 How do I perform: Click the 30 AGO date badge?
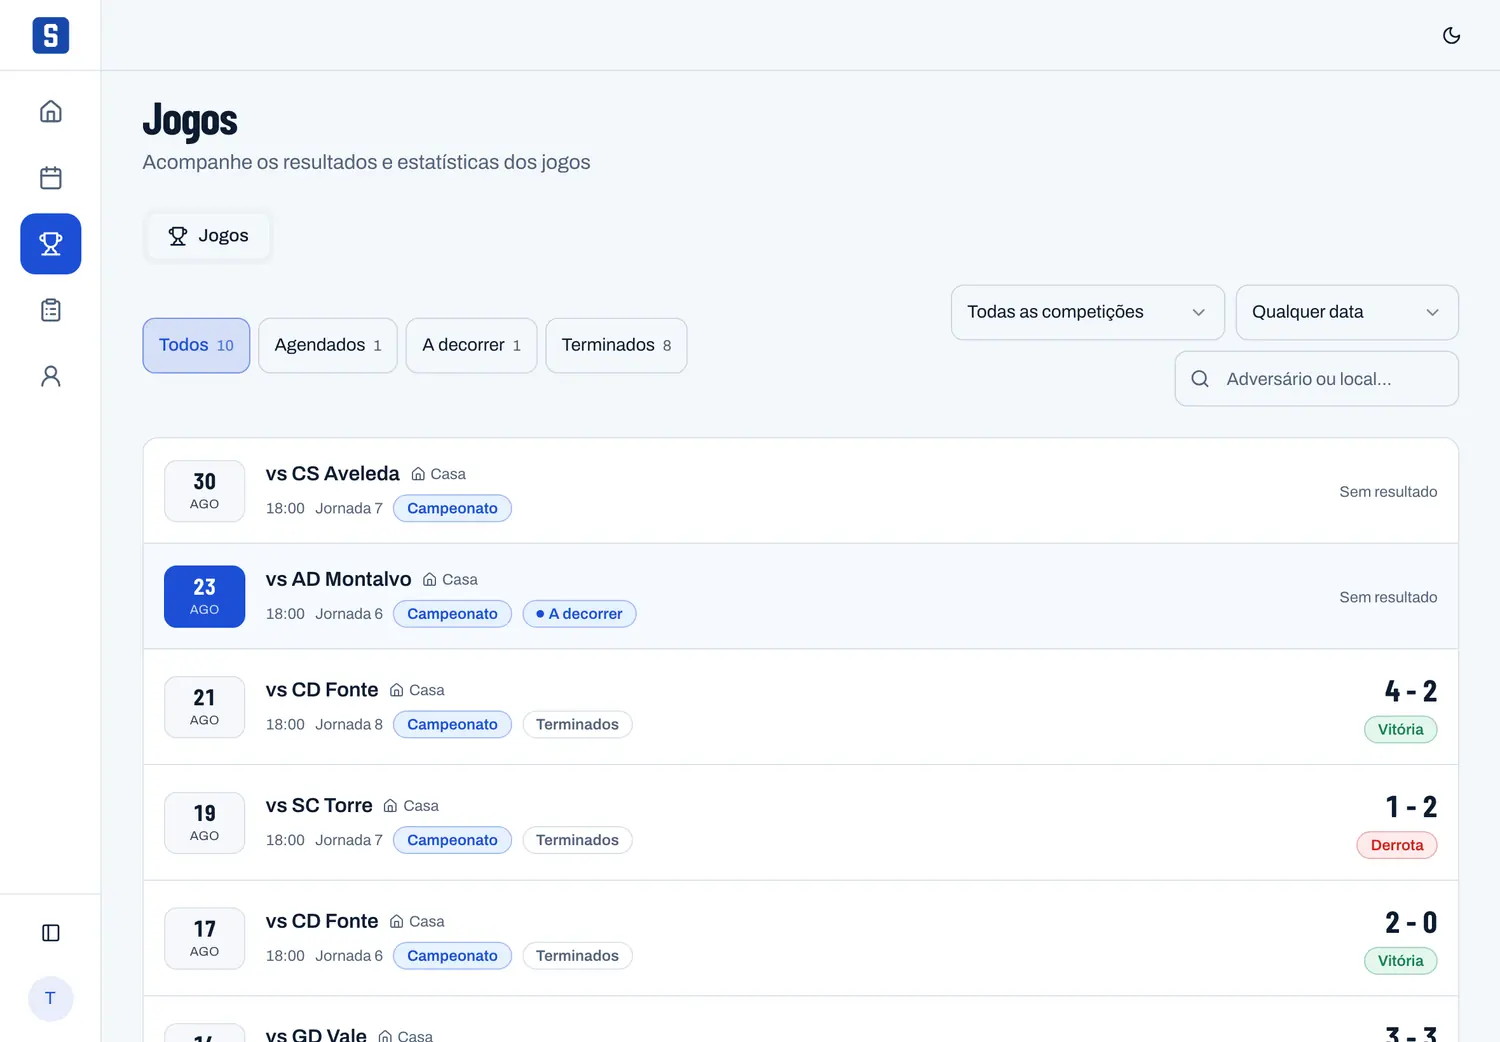[x=204, y=491]
